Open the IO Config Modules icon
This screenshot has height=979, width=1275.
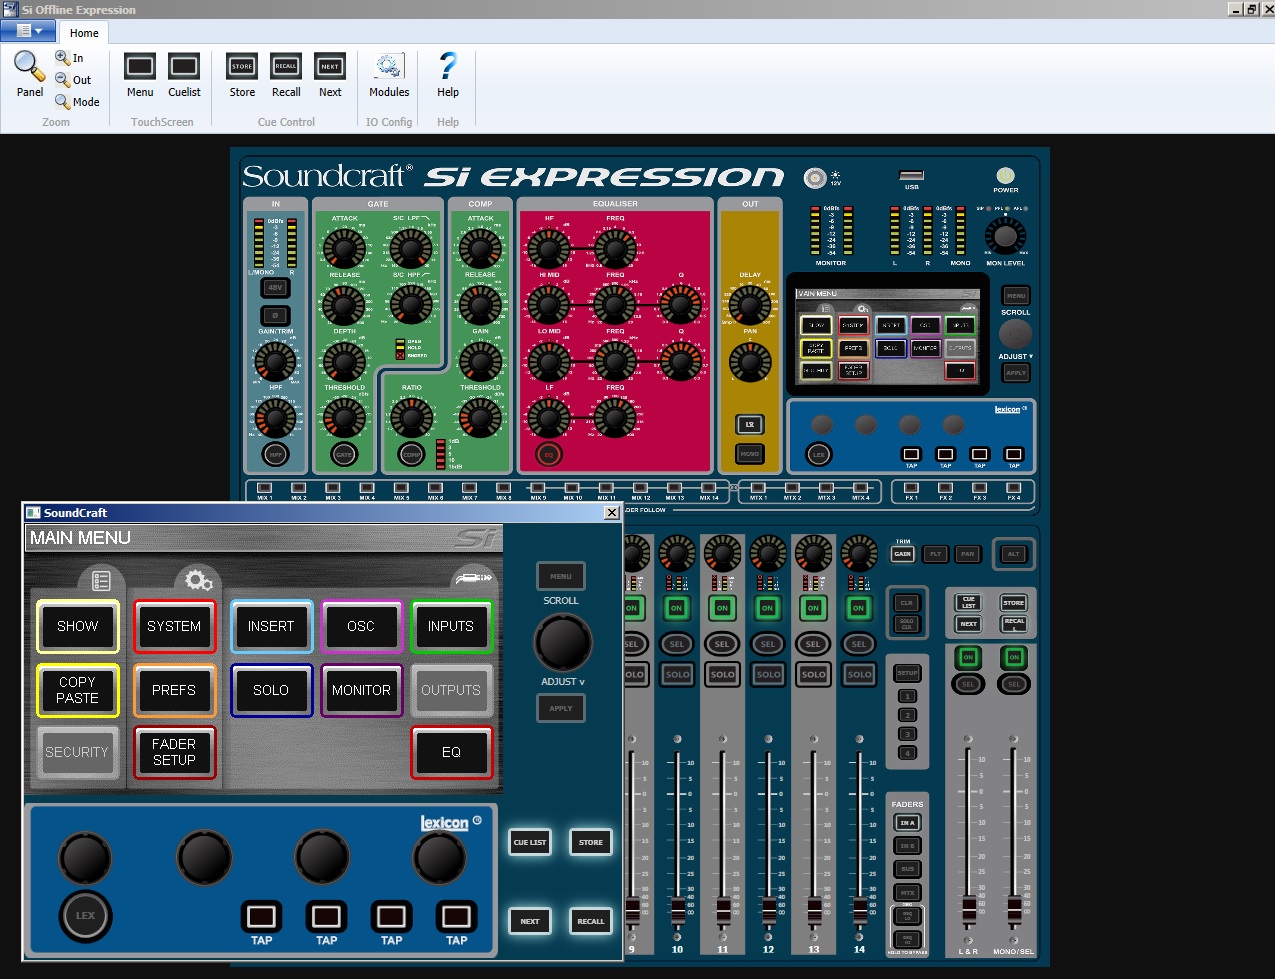pos(388,67)
